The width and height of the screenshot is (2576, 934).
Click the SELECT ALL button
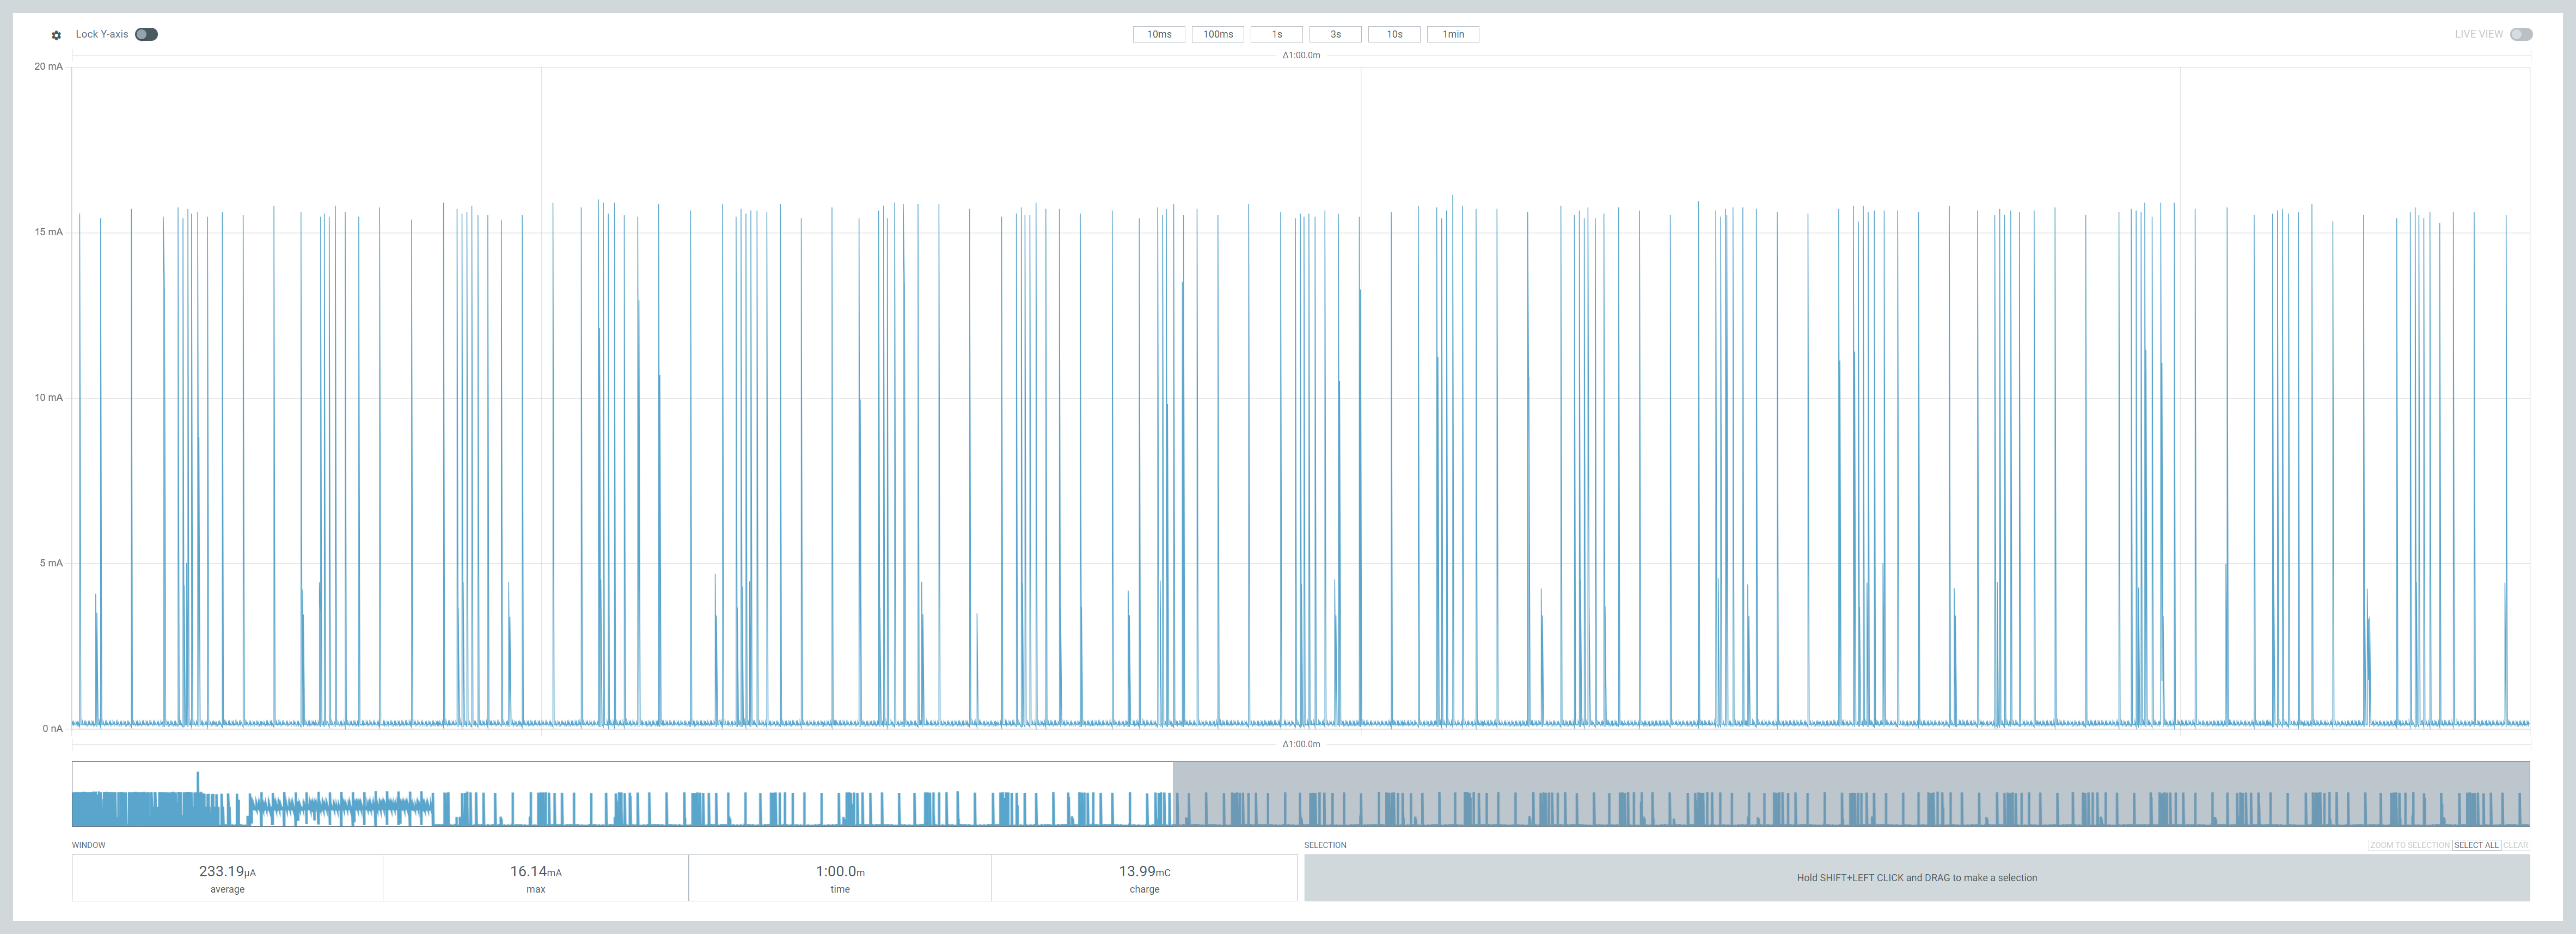coord(2475,845)
